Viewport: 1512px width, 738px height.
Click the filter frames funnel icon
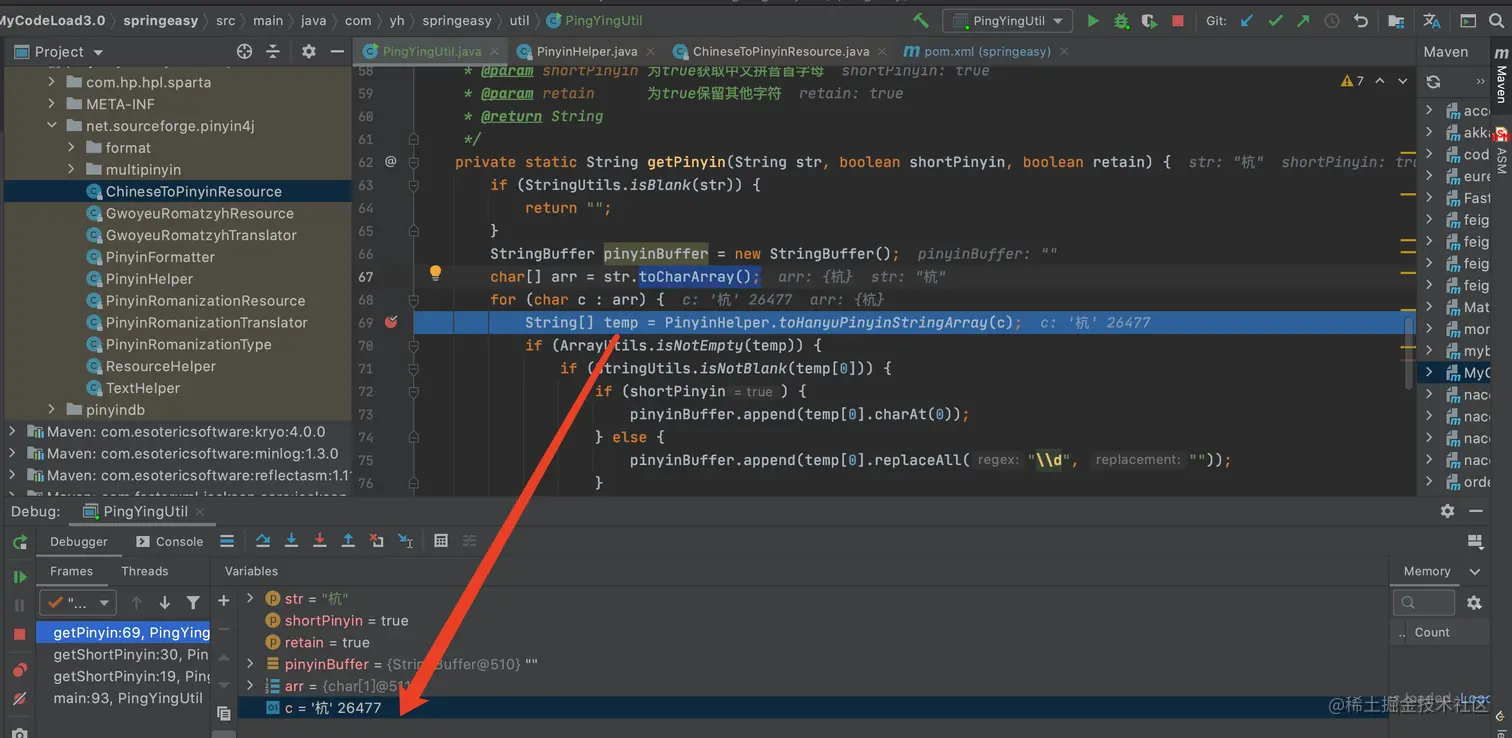[x=193, y=602]
